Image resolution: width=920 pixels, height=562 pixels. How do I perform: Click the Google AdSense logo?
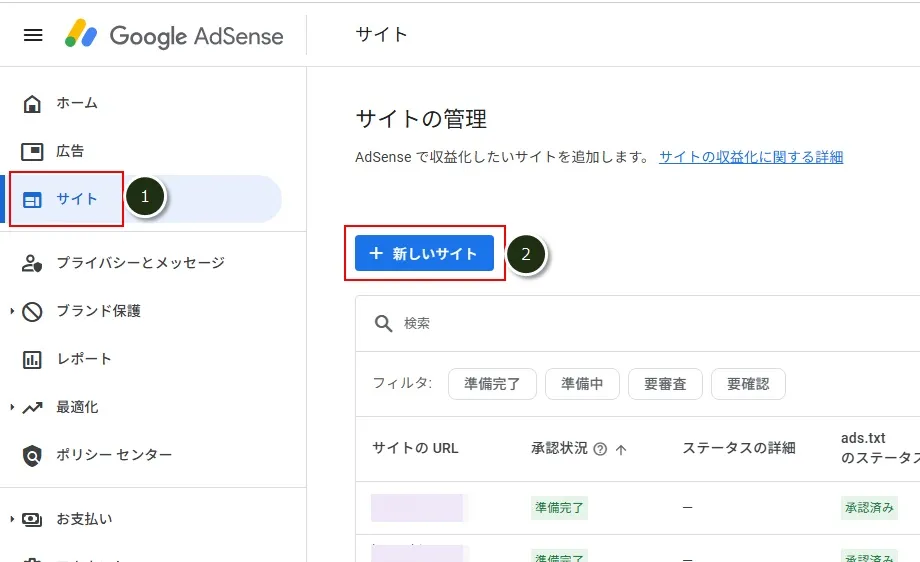[174, 35]
